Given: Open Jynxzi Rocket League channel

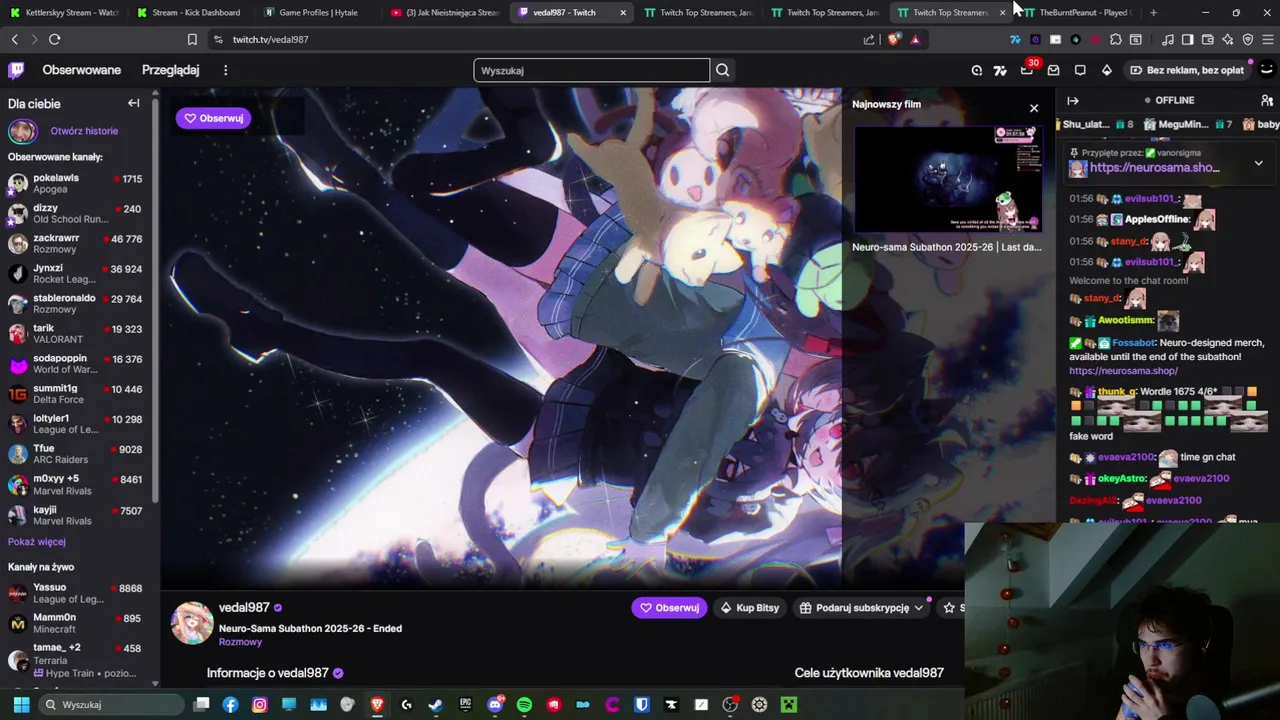Looking at the screenshot, I should [78, 274].
